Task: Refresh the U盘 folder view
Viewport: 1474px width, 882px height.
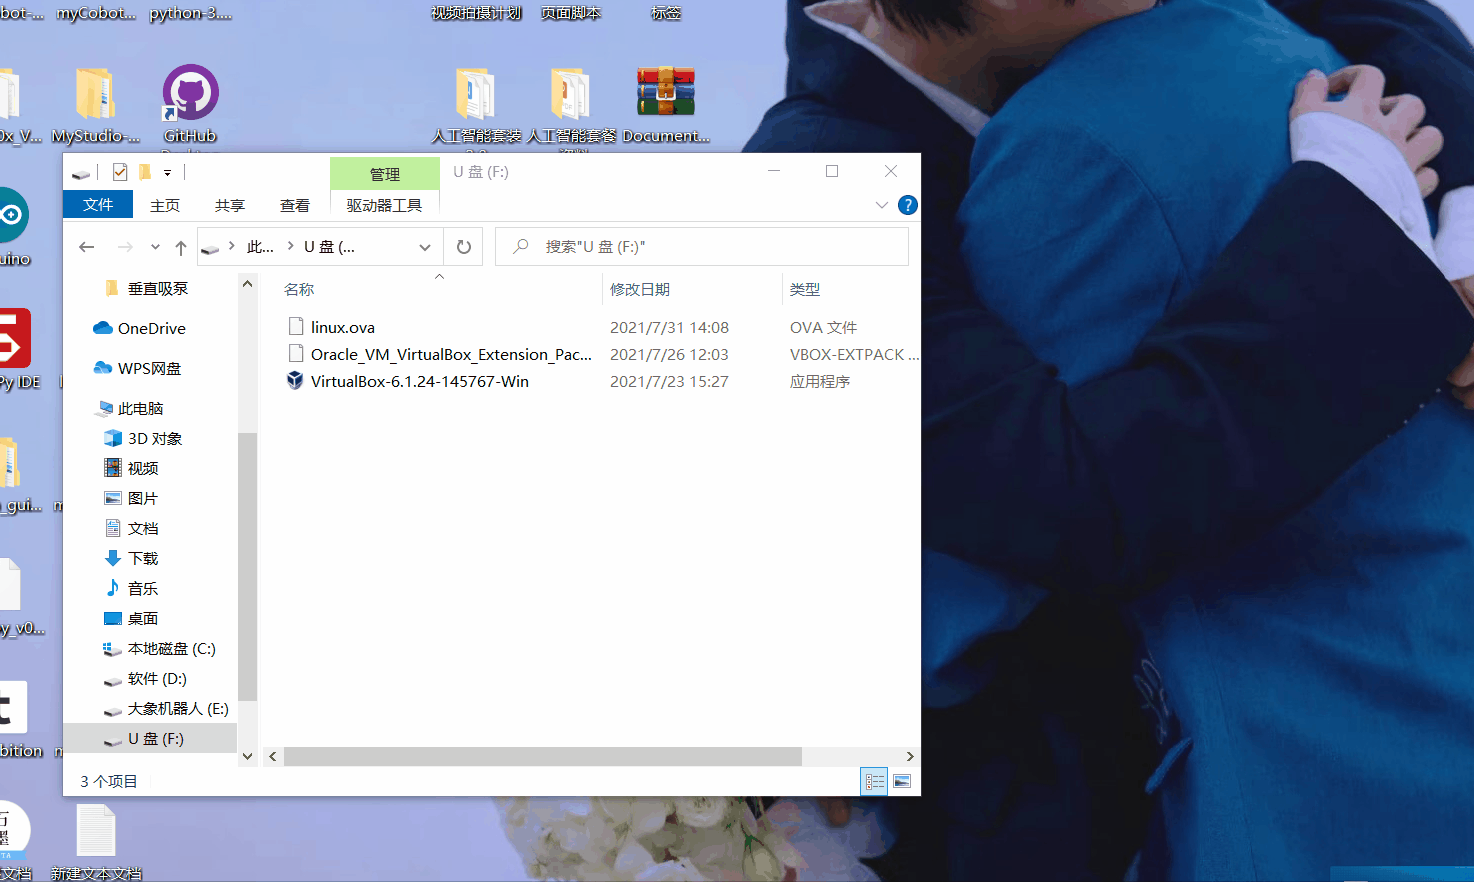Action: click(x=464, y=247)
